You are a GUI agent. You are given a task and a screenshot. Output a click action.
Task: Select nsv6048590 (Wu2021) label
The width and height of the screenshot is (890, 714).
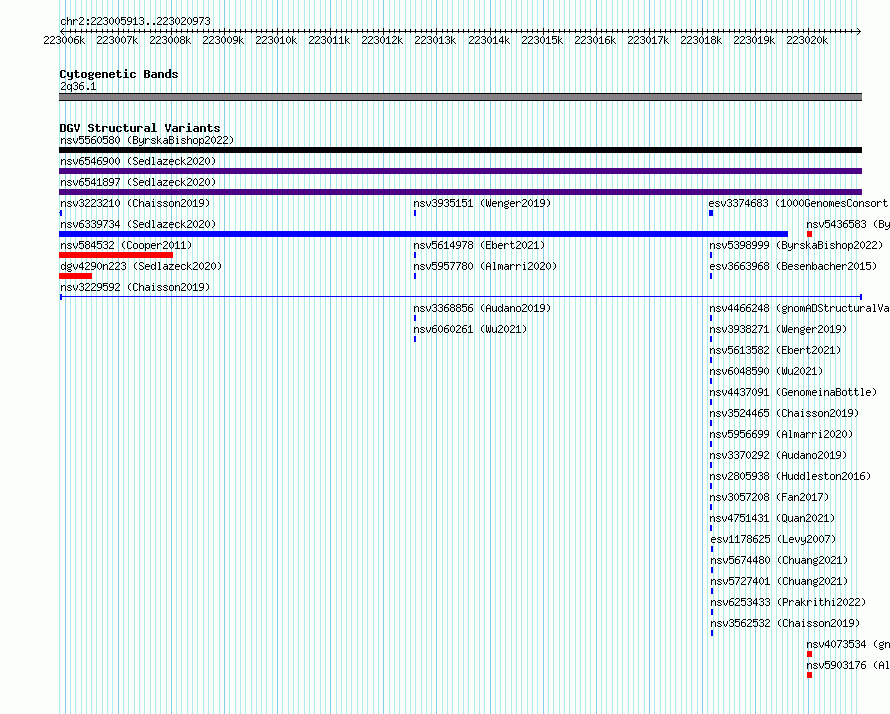[766, 371]
